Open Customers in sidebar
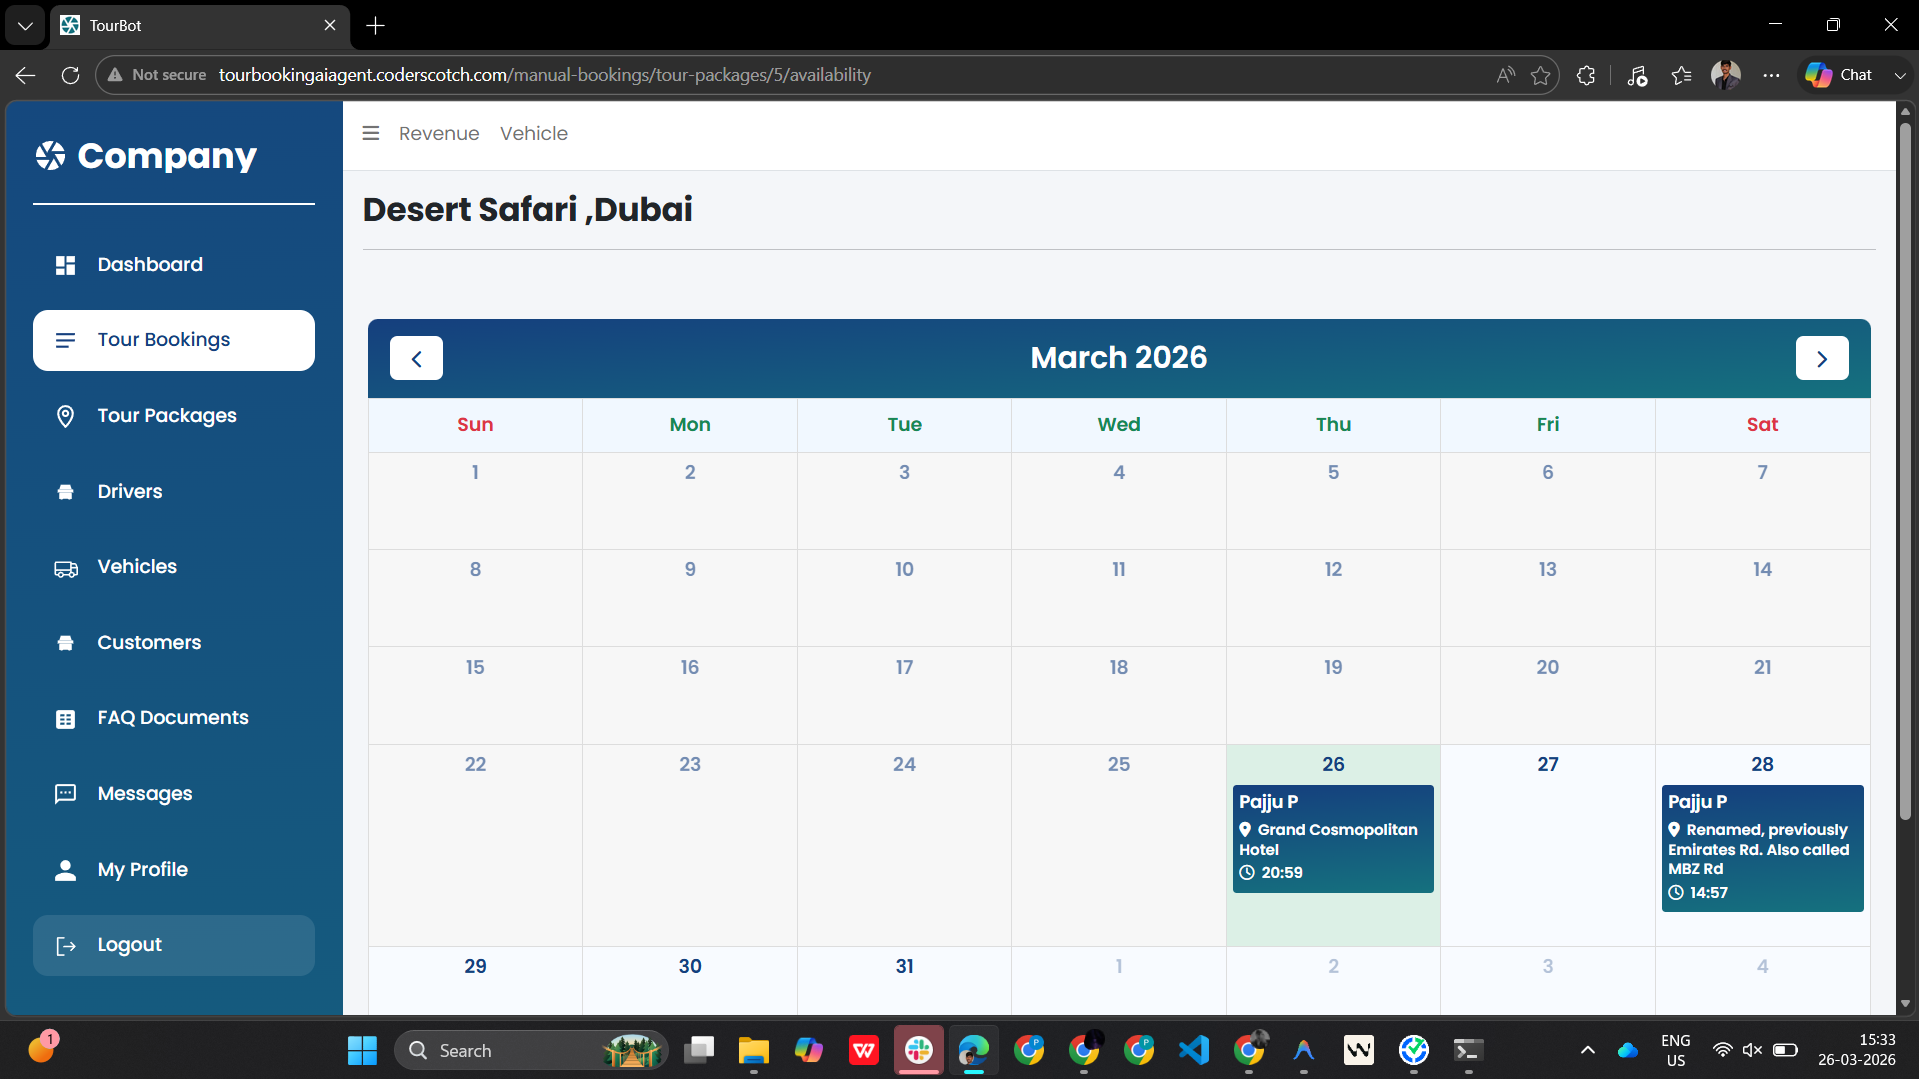The image size is (1919, 1079). point(173,643)
